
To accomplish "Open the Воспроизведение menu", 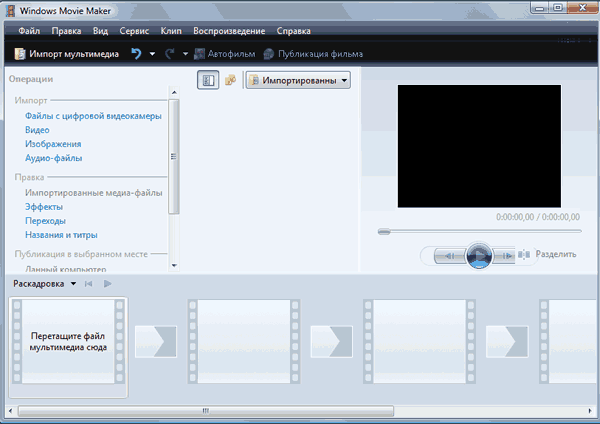I will 229,31.
